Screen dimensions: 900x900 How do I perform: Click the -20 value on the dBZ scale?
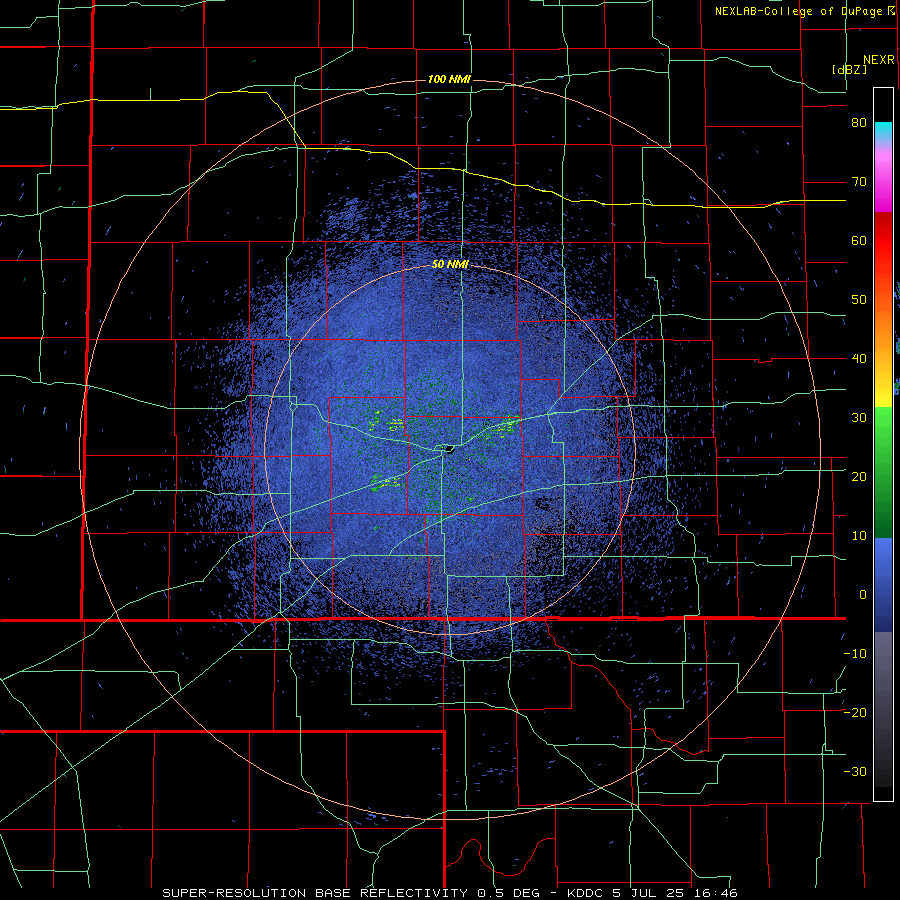[x=855, y=713]
